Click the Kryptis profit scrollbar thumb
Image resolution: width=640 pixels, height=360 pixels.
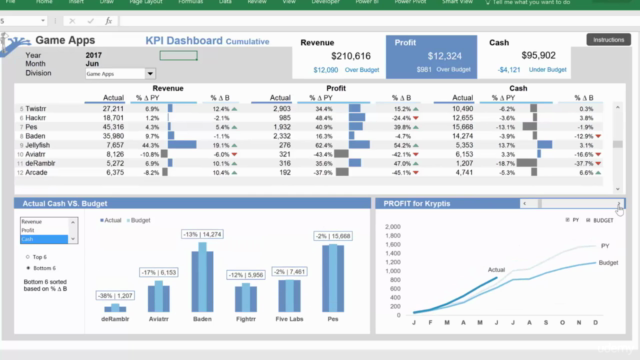tap(540, 204)
